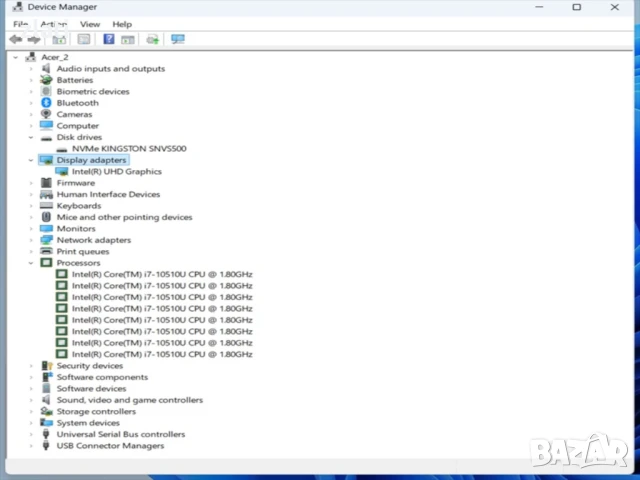Viewport: 640px width, 480px height.
Task: Click the NVMe KINGSTON disk drive icon
Action: point(62,149)
